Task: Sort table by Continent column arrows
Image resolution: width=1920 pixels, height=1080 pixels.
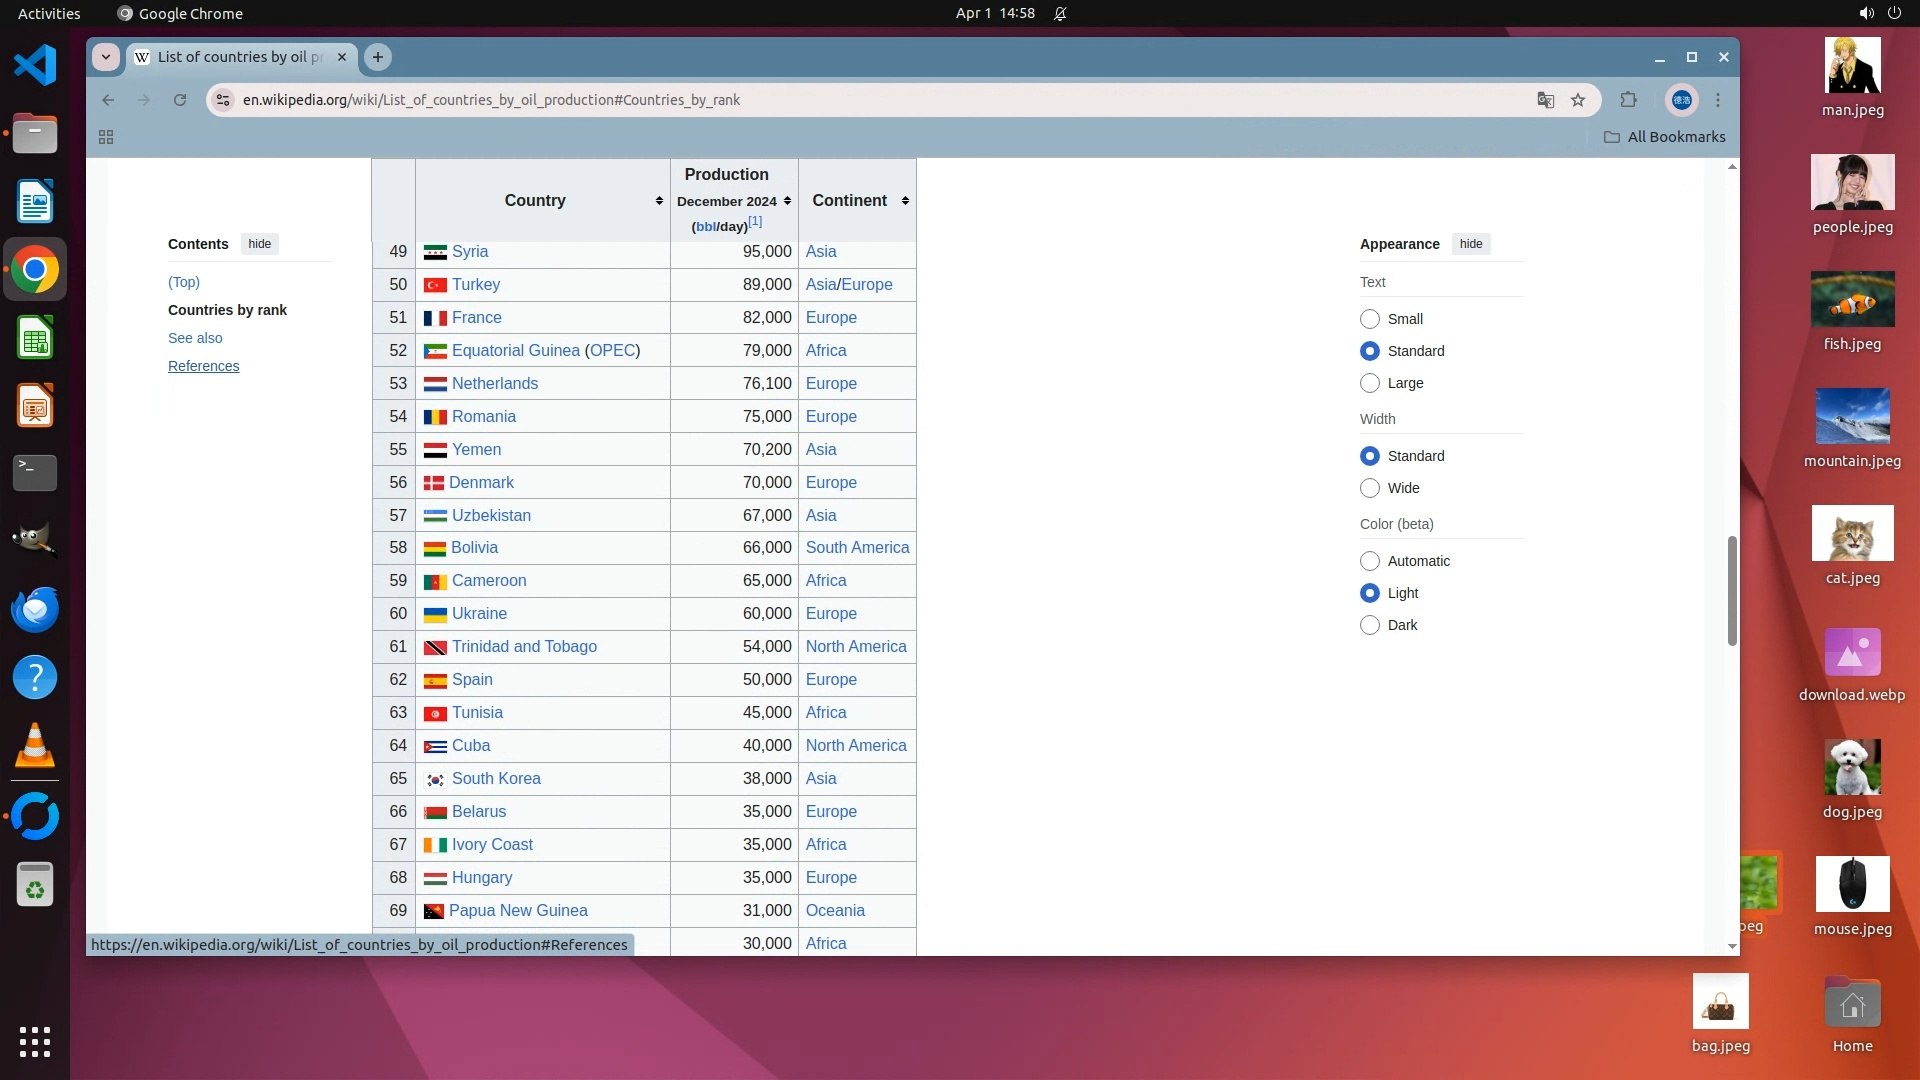Action: click(905, 201)
